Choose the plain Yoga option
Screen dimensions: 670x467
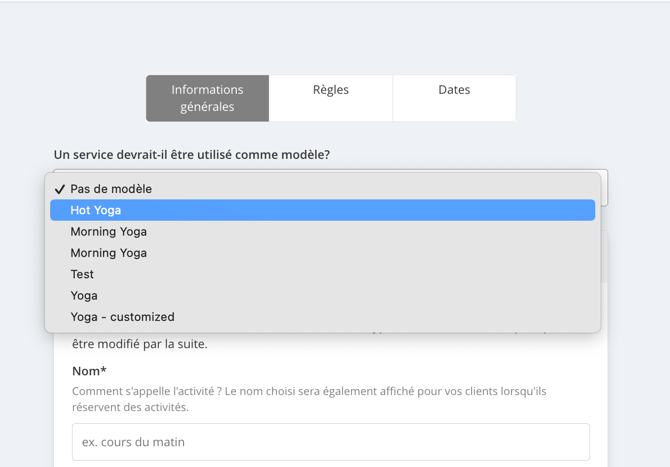click(x=323, y=296)
